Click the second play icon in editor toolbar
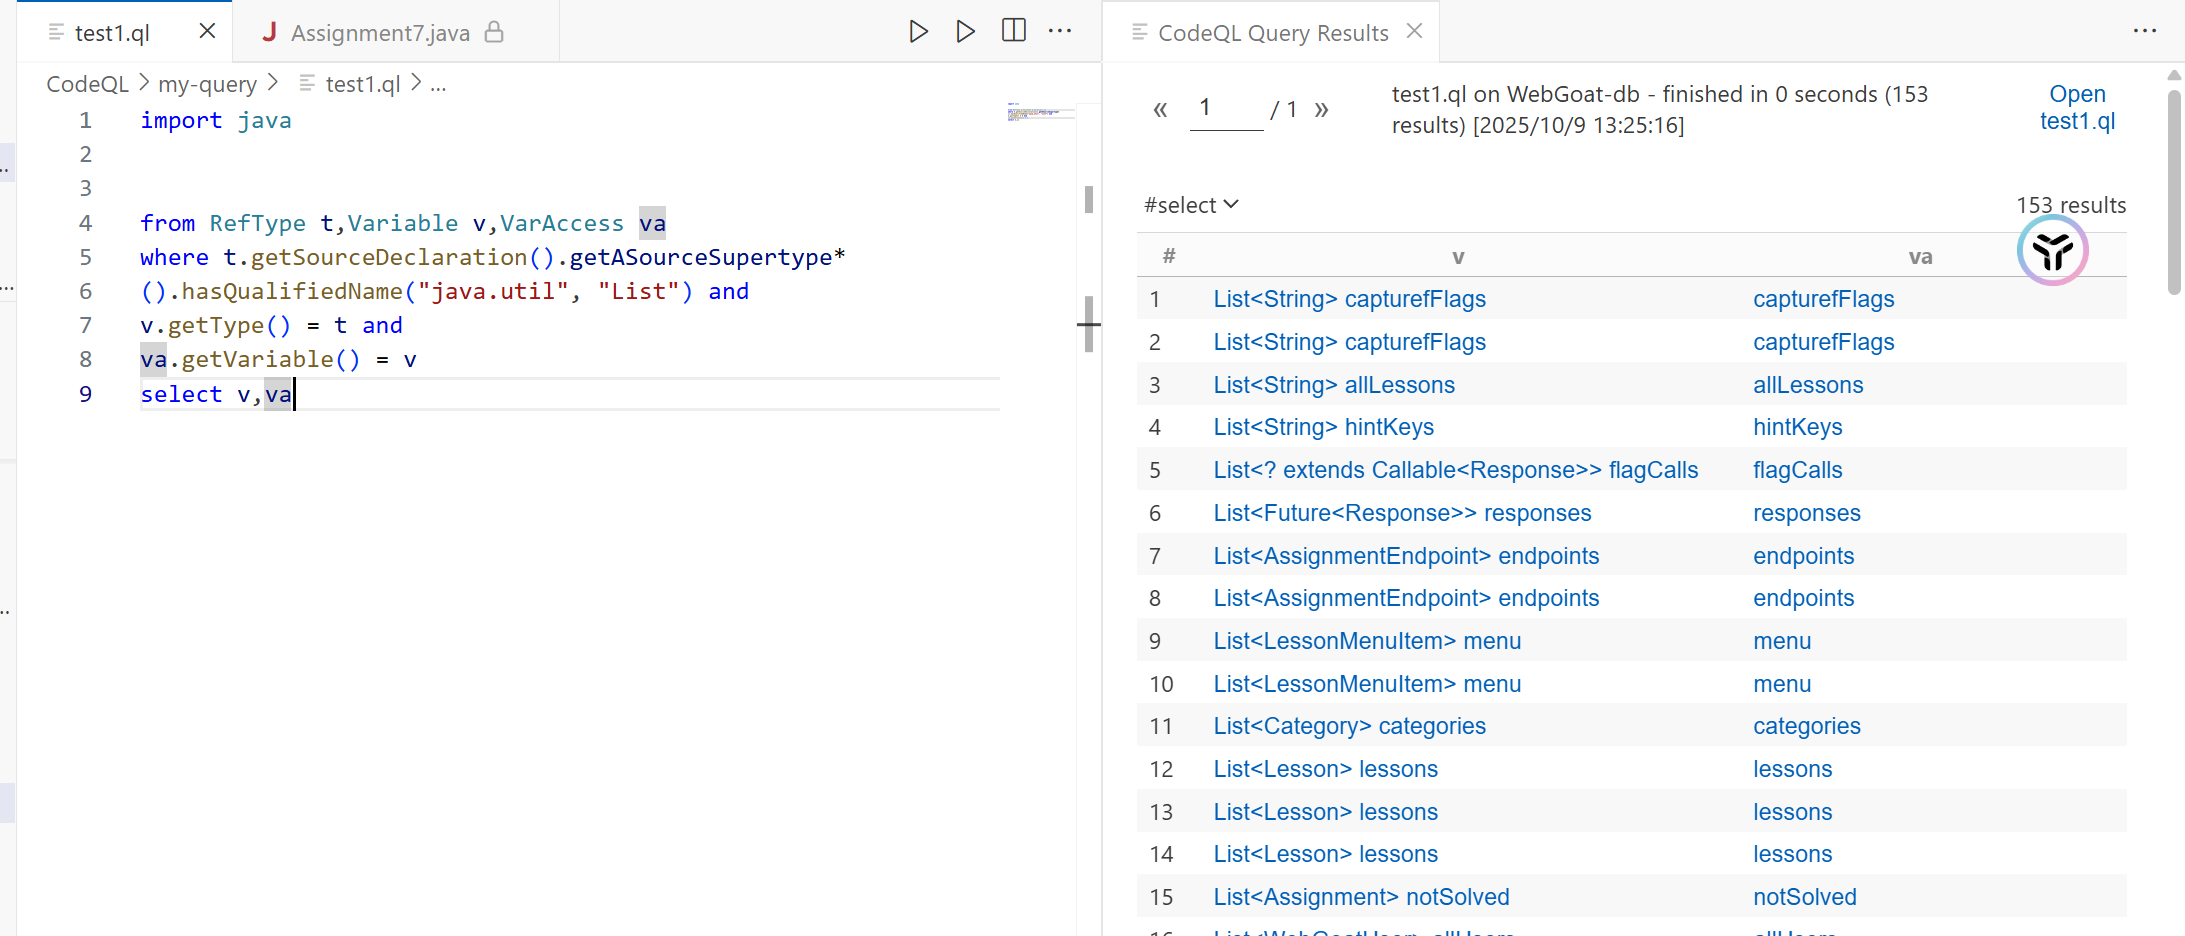 click(965, 32)
